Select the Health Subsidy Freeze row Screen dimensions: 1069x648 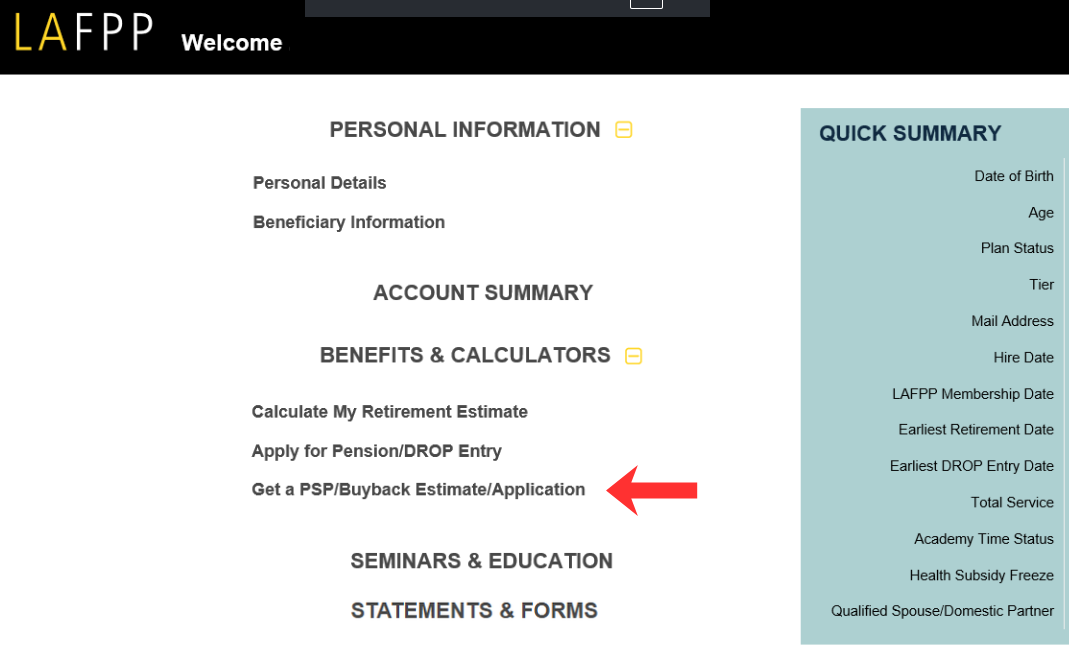click(981, 575)
